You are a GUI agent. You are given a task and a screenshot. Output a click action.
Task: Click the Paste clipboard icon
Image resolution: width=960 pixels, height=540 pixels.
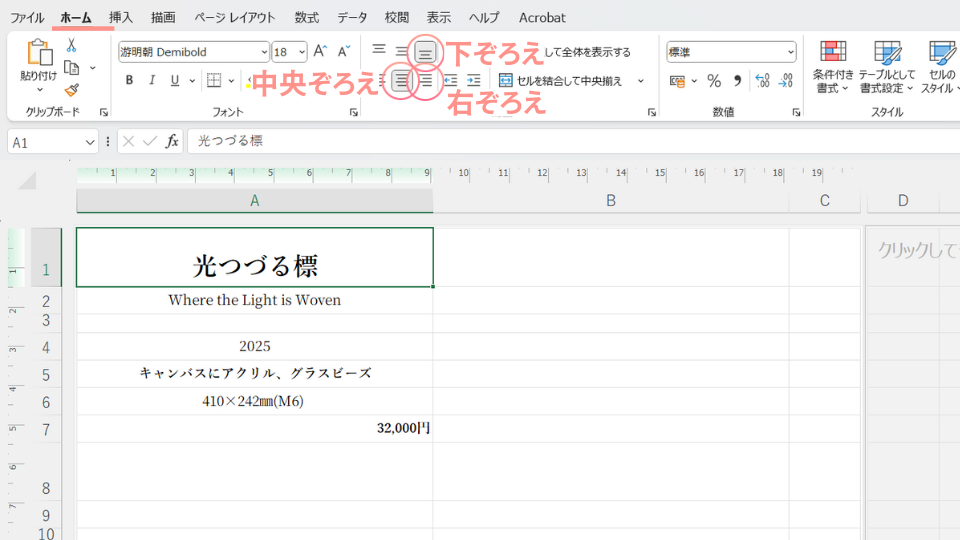pyautogui.click(x=39, y=53)
